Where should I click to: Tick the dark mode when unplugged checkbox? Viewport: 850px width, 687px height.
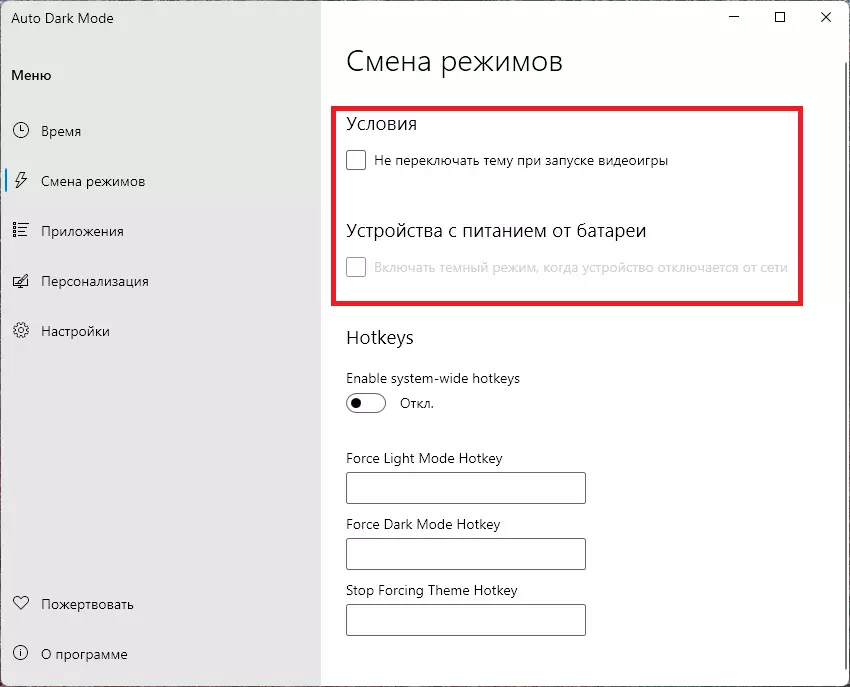click(356, 267)
